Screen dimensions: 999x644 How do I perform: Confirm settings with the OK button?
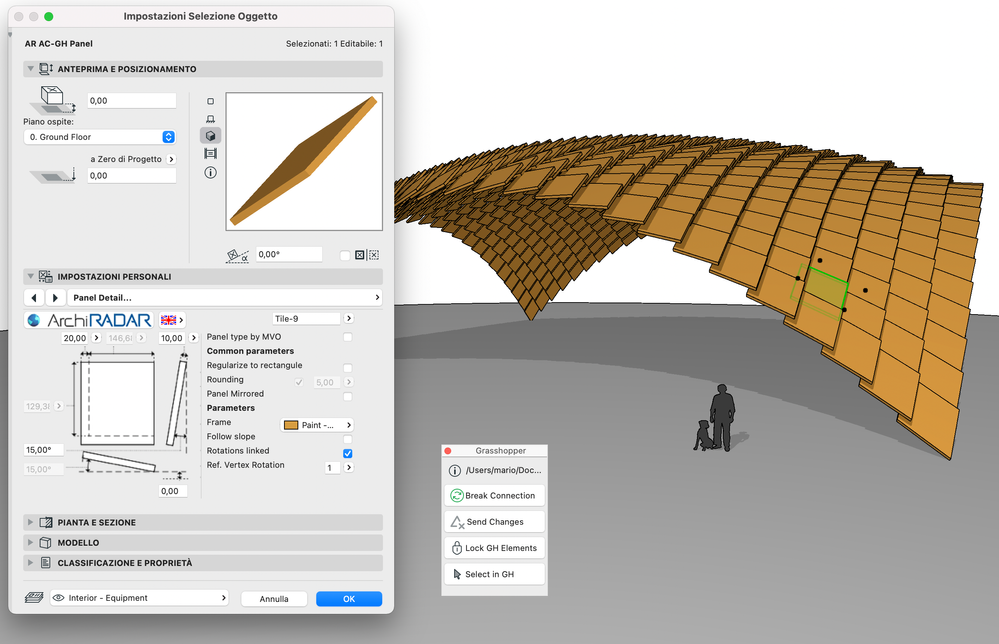[x=348, y=597]
